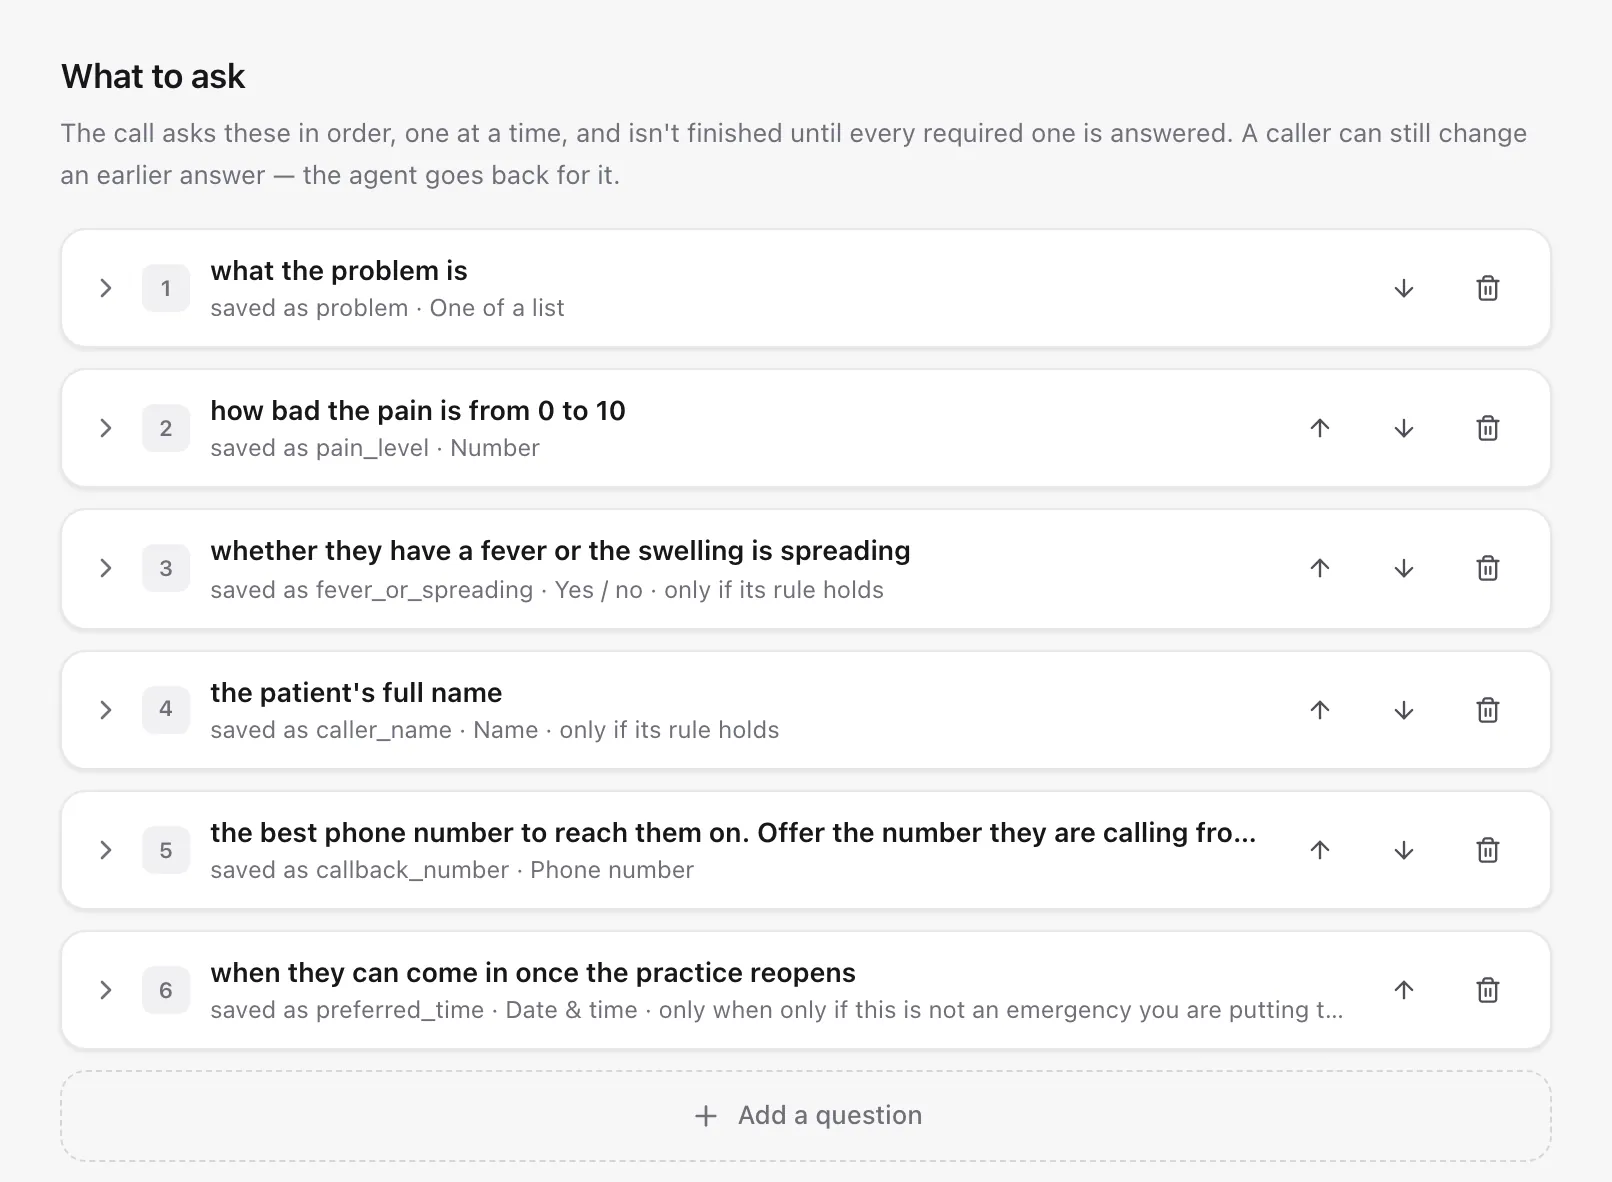Screen dimensions: 1612x1182
Task: Expand the pain from 0 to 10 question
Action: [106, 428]
